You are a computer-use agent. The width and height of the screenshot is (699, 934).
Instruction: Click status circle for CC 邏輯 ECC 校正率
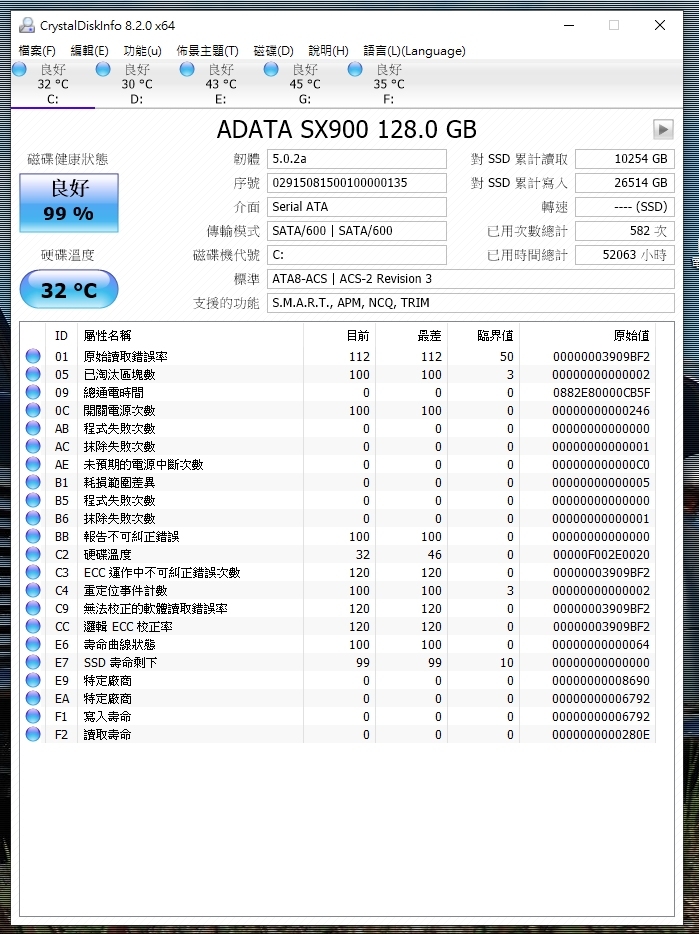click(x=33, y=626)
